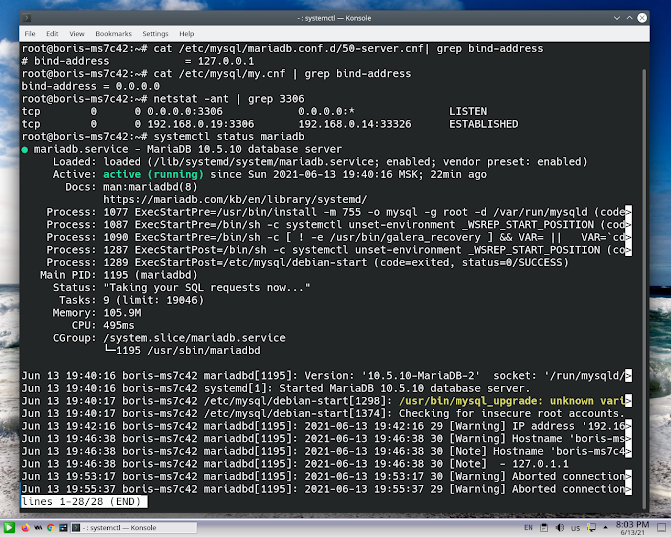Expand hidden system tray icons arrow
Image resolution: width=671 pixels, height=537 pixels.
(605, 528)
